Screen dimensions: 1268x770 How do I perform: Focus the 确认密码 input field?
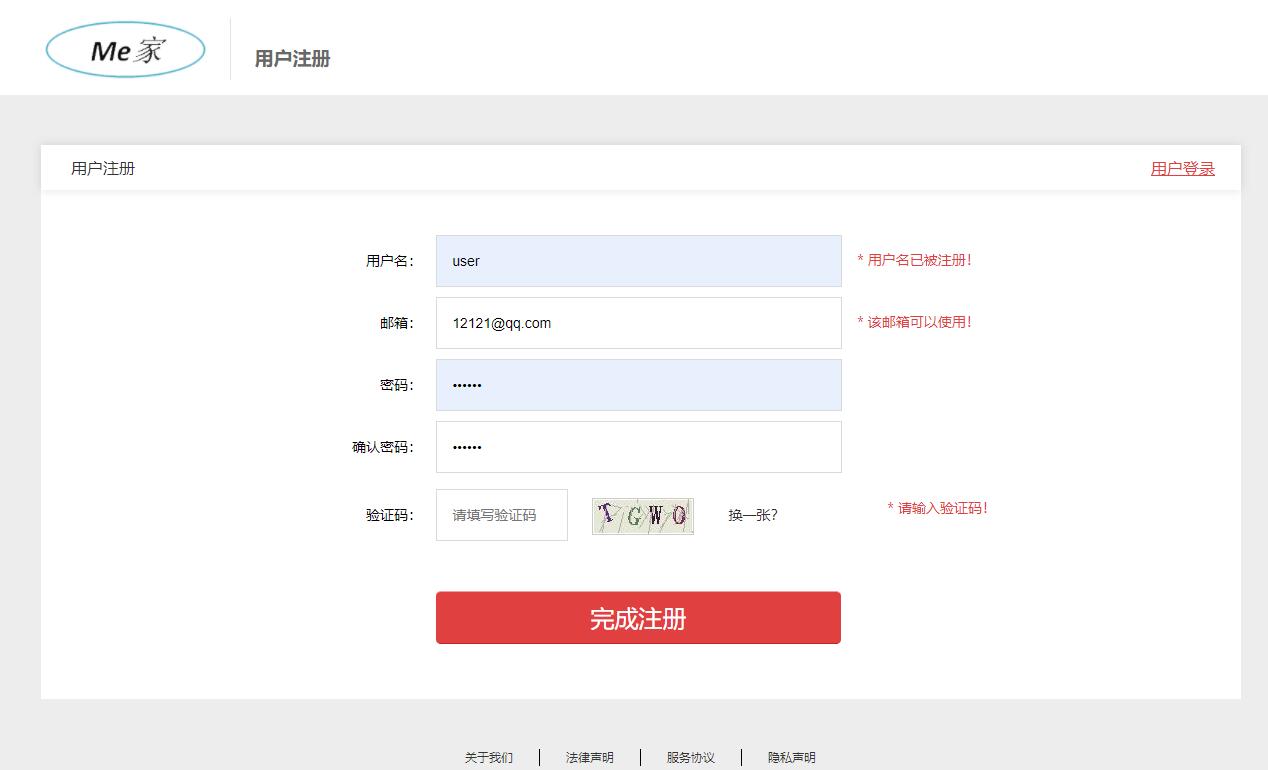638,446
